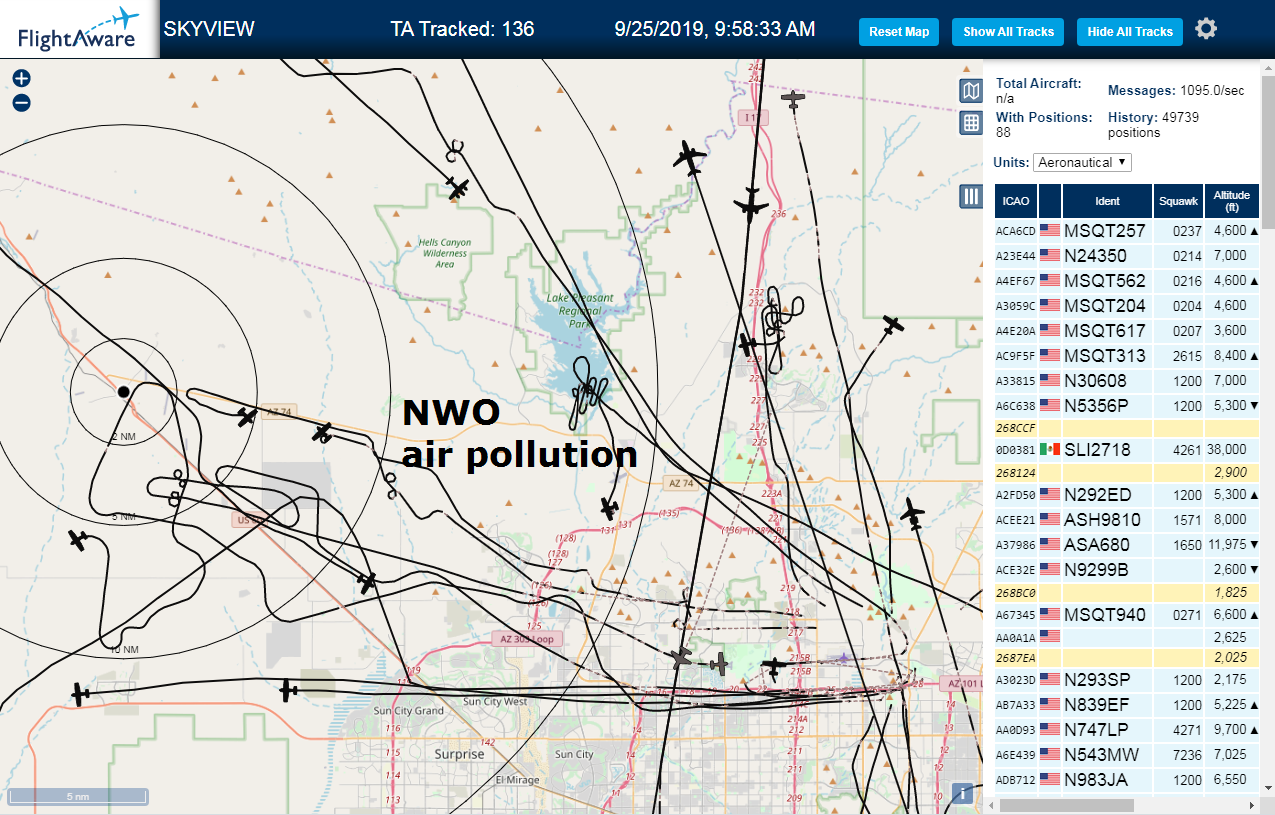
Task: Sort table by Ident column header
Action: 1107,201
